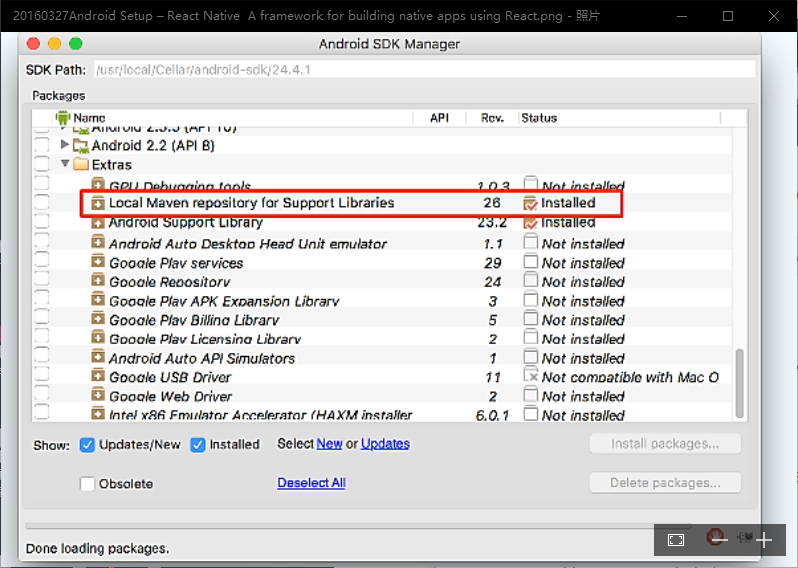Click the revision 23.2 cell

click(x=492, y=222)
